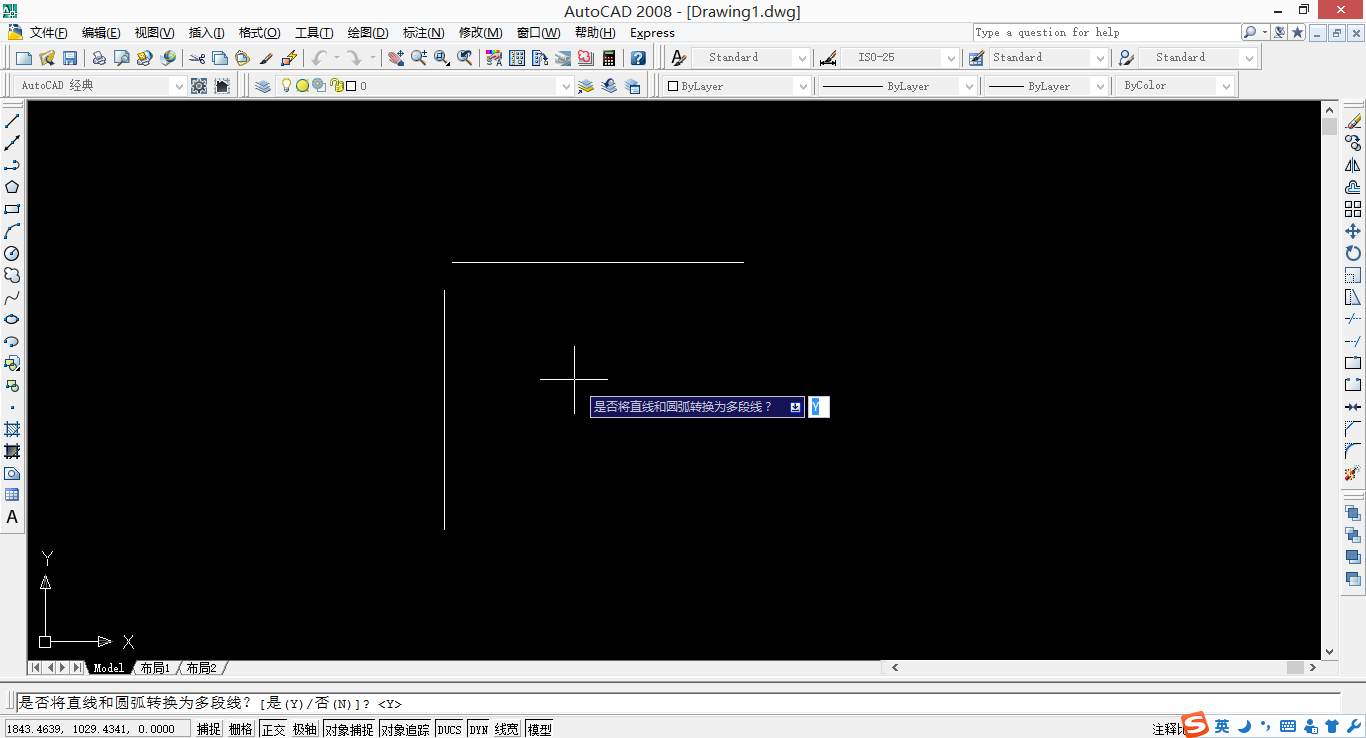The image size is (1366, 738).
Task: Activate the Pan realtime hand icon
Action: pyautogui.click(x=396, y=58)
